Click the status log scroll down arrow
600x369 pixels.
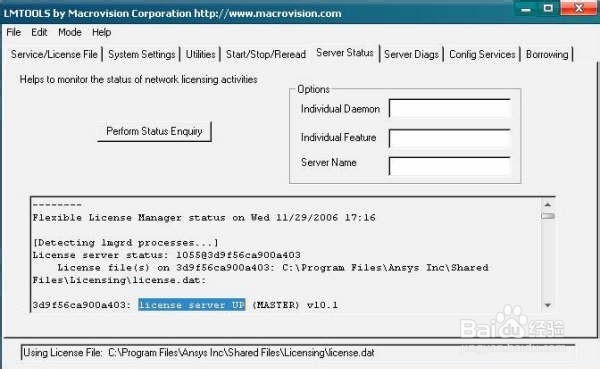coord(548,305)
